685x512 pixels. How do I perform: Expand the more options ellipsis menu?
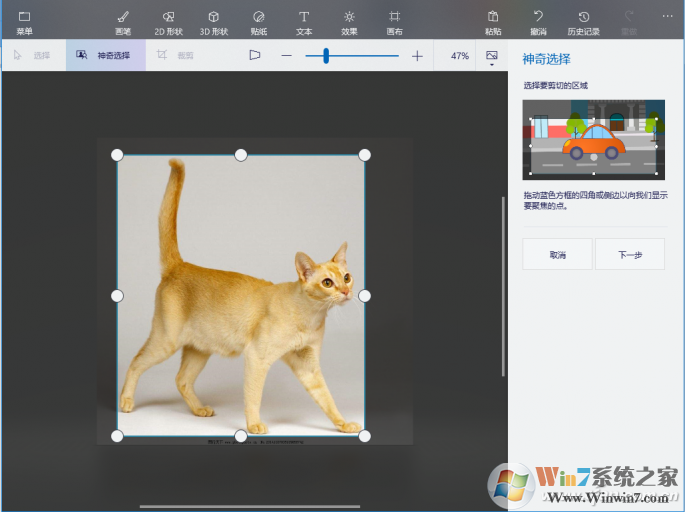668,16
